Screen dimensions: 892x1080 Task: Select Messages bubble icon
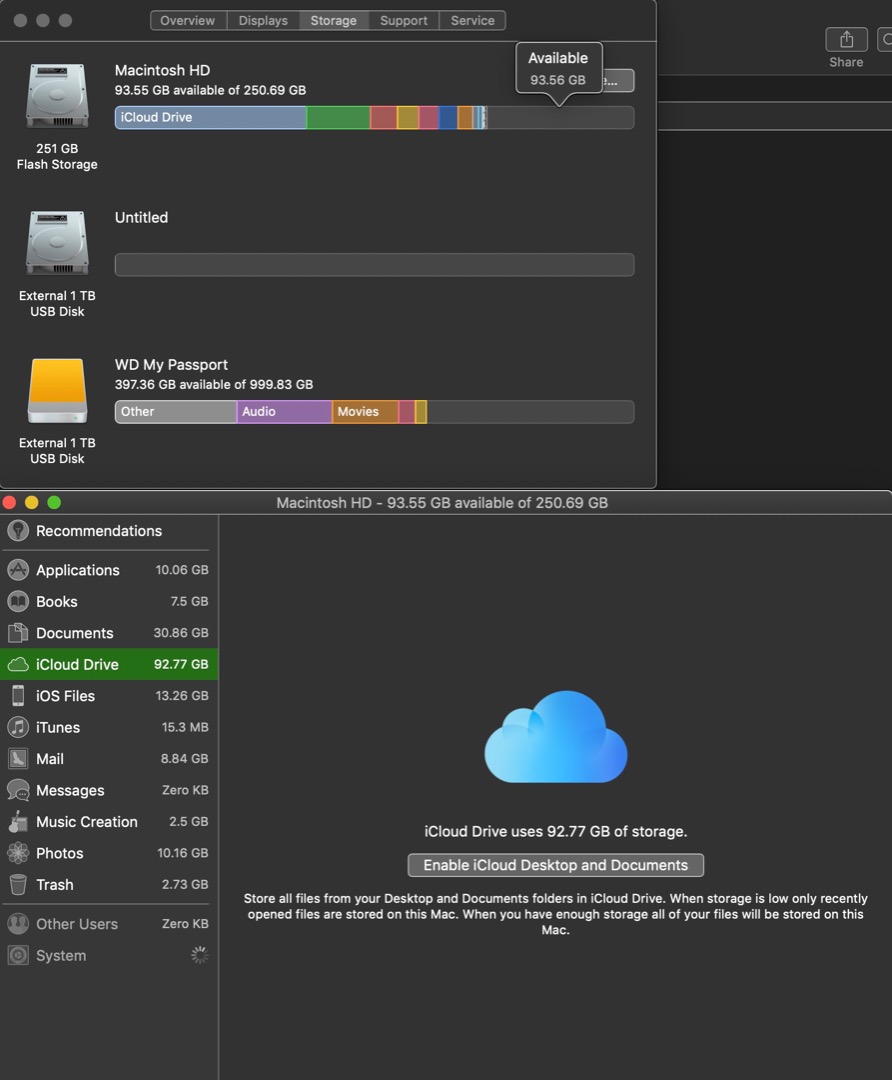point(18,790)
